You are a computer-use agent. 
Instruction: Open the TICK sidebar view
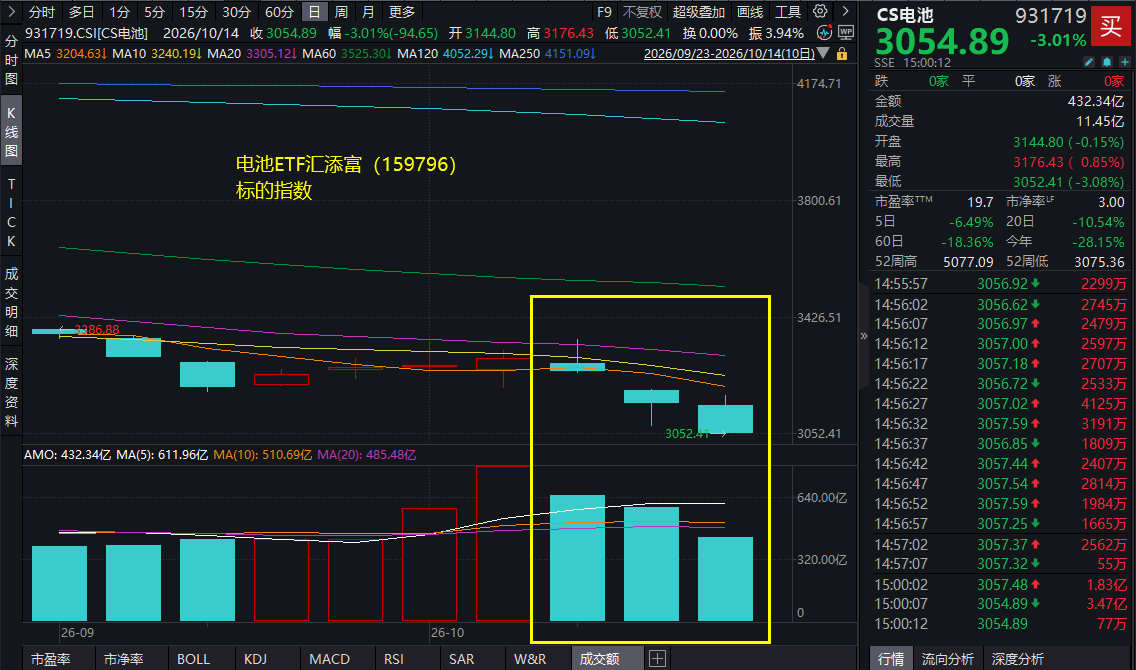coord(11,212)
